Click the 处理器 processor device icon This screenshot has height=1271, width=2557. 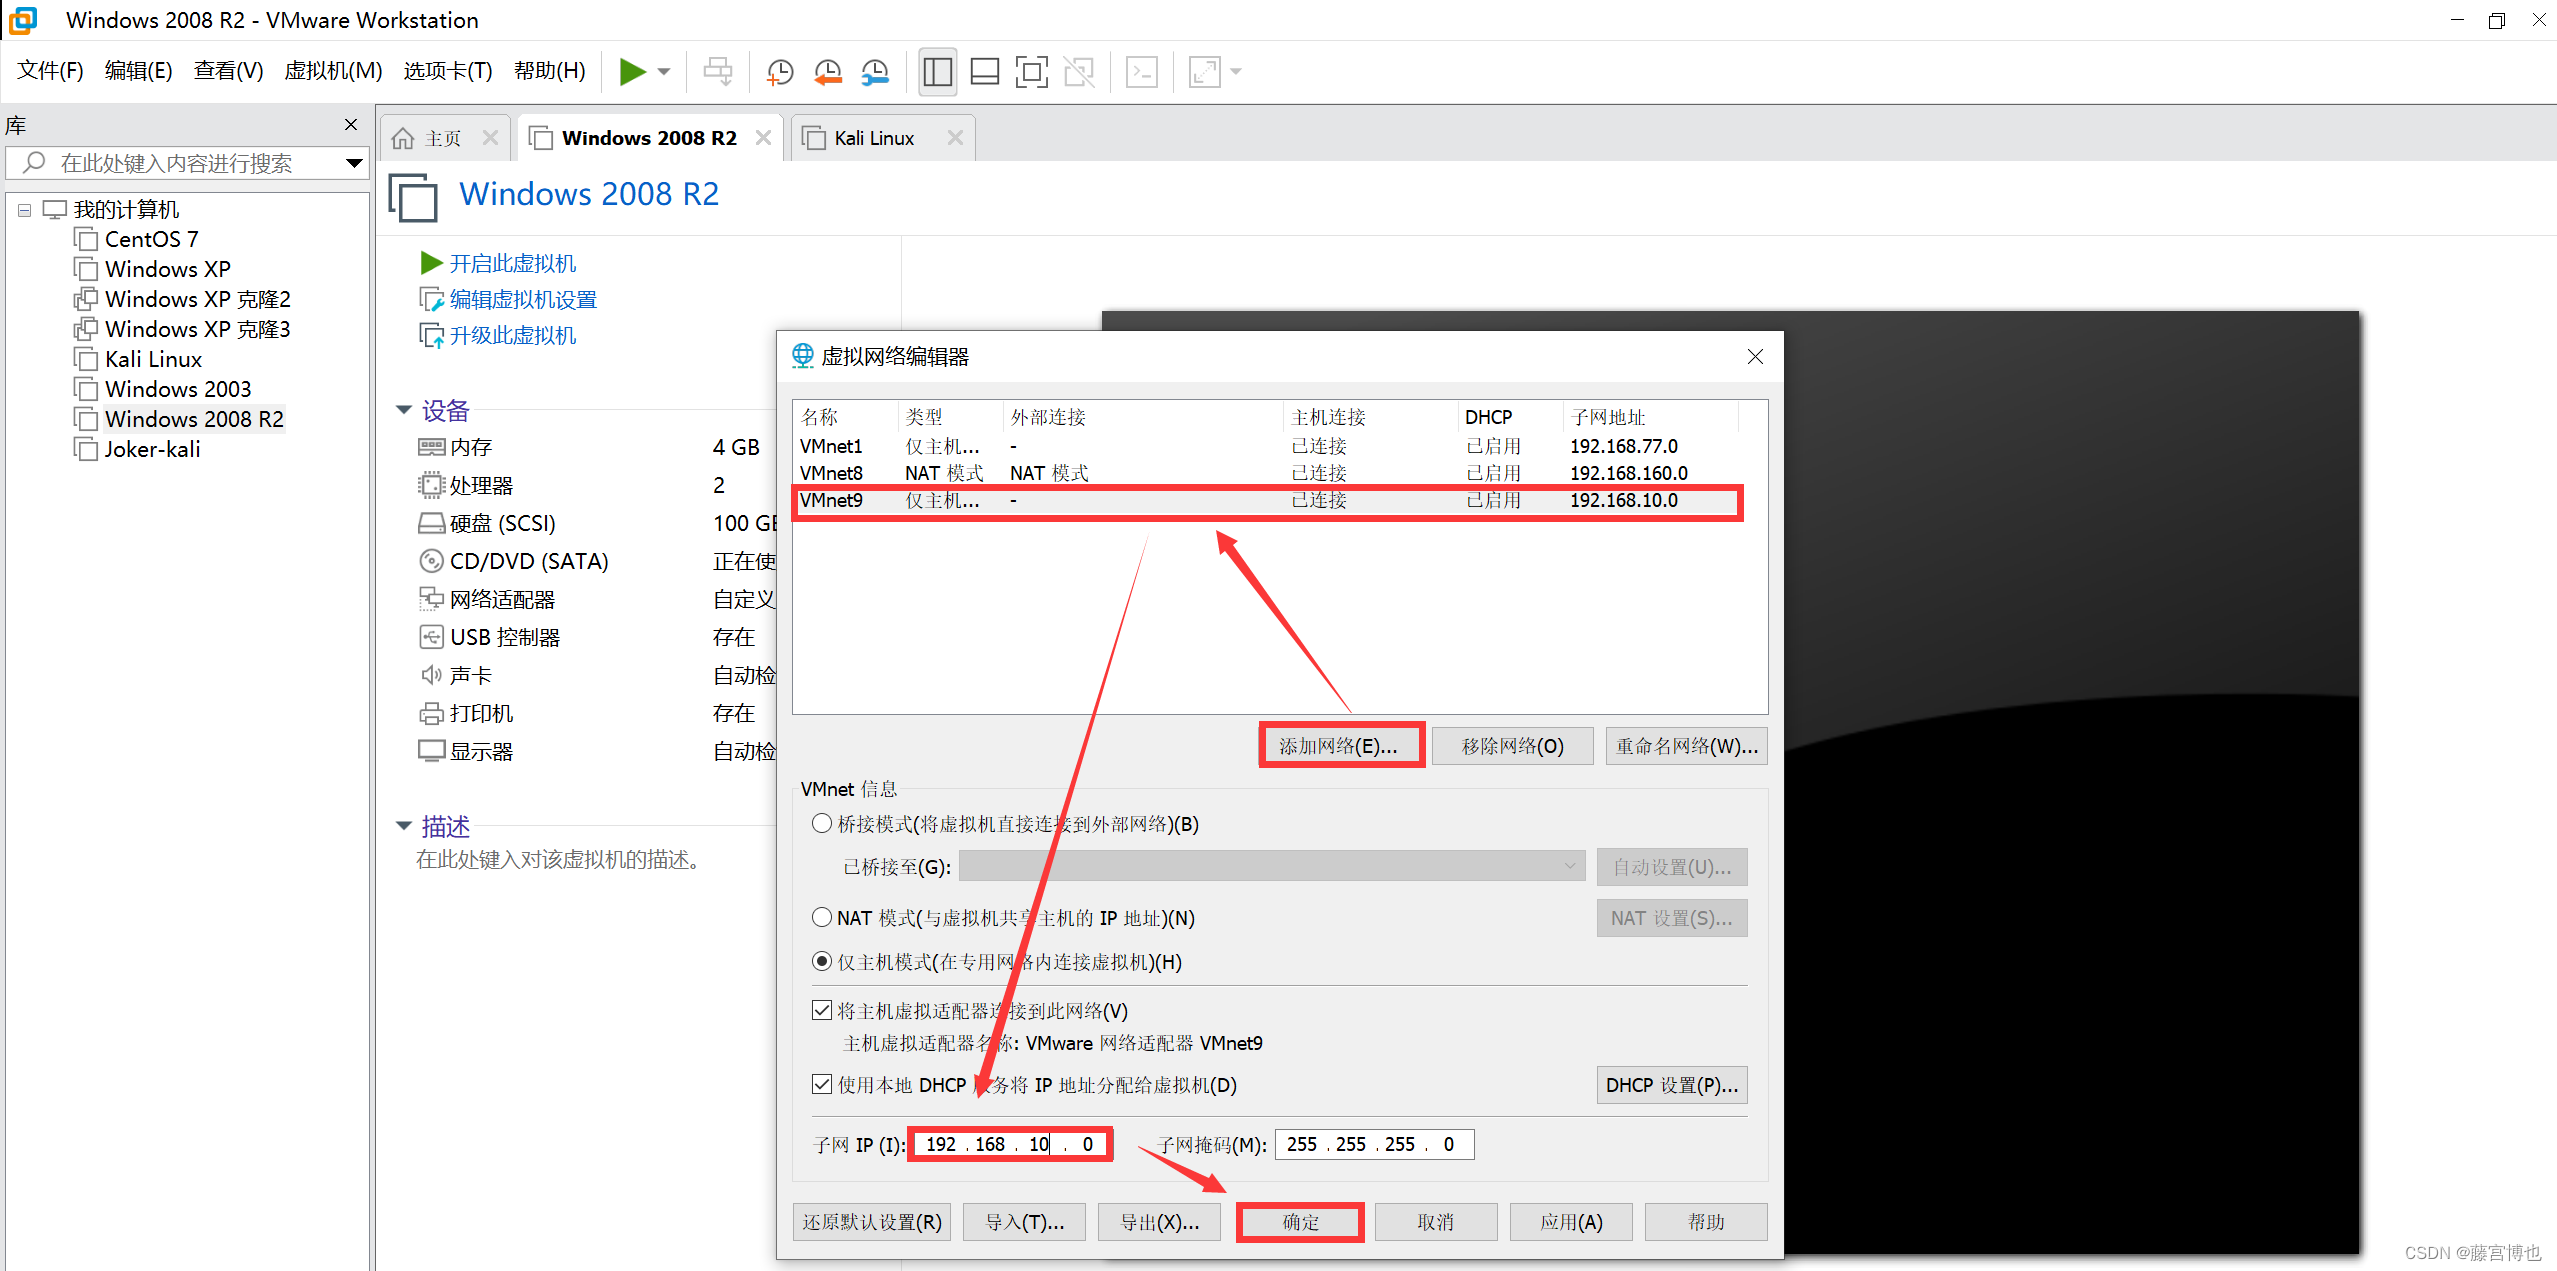click(431, 485)
